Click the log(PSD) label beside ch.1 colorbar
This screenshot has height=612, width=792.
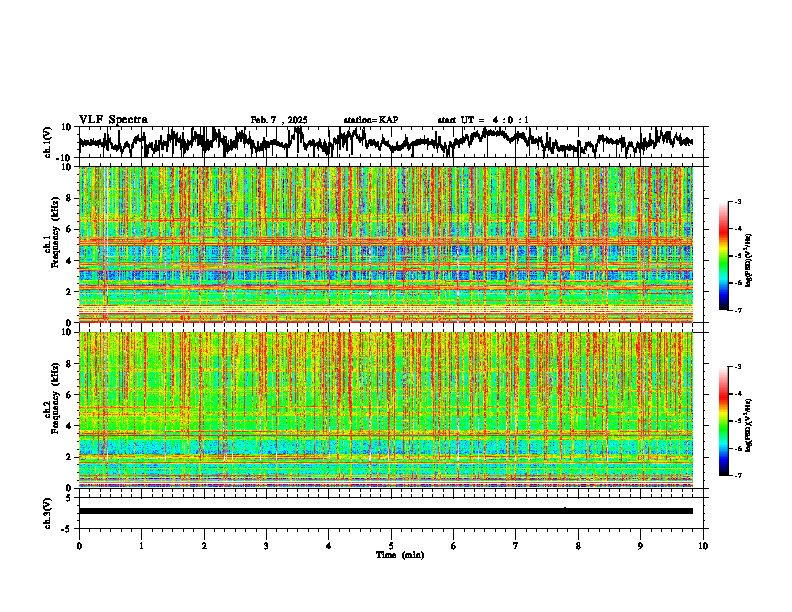pos(749,261)
